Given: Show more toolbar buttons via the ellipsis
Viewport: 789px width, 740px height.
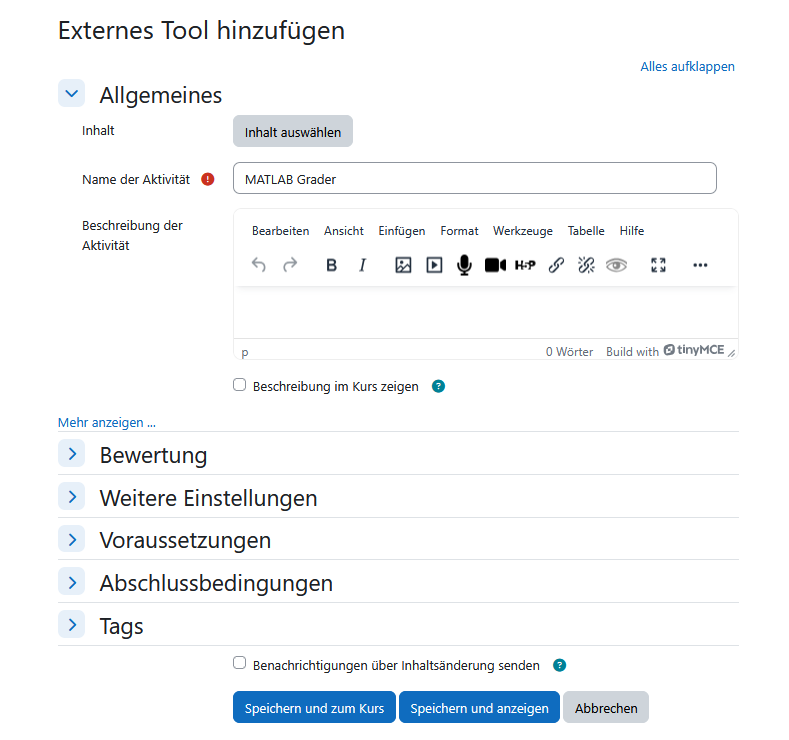Looking at the screenshot, I should click(x=700, y=265).
